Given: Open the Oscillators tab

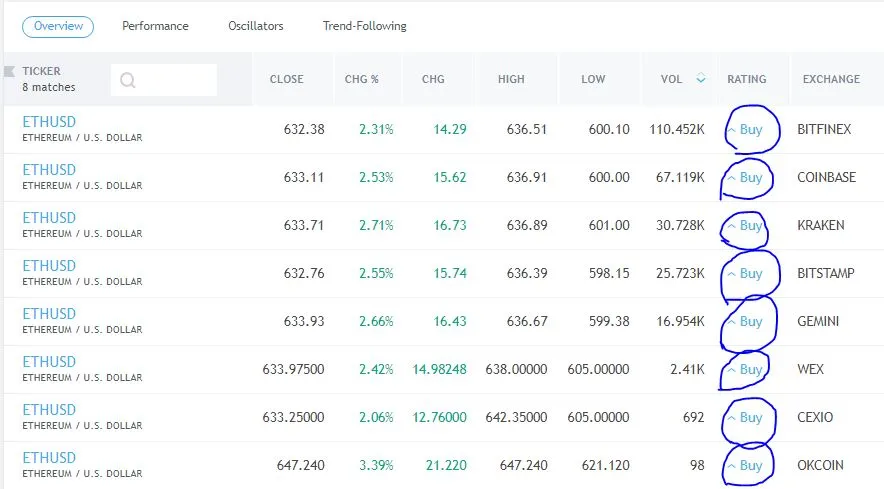Looking at the screenshot, I should click(x=255, y=26).
